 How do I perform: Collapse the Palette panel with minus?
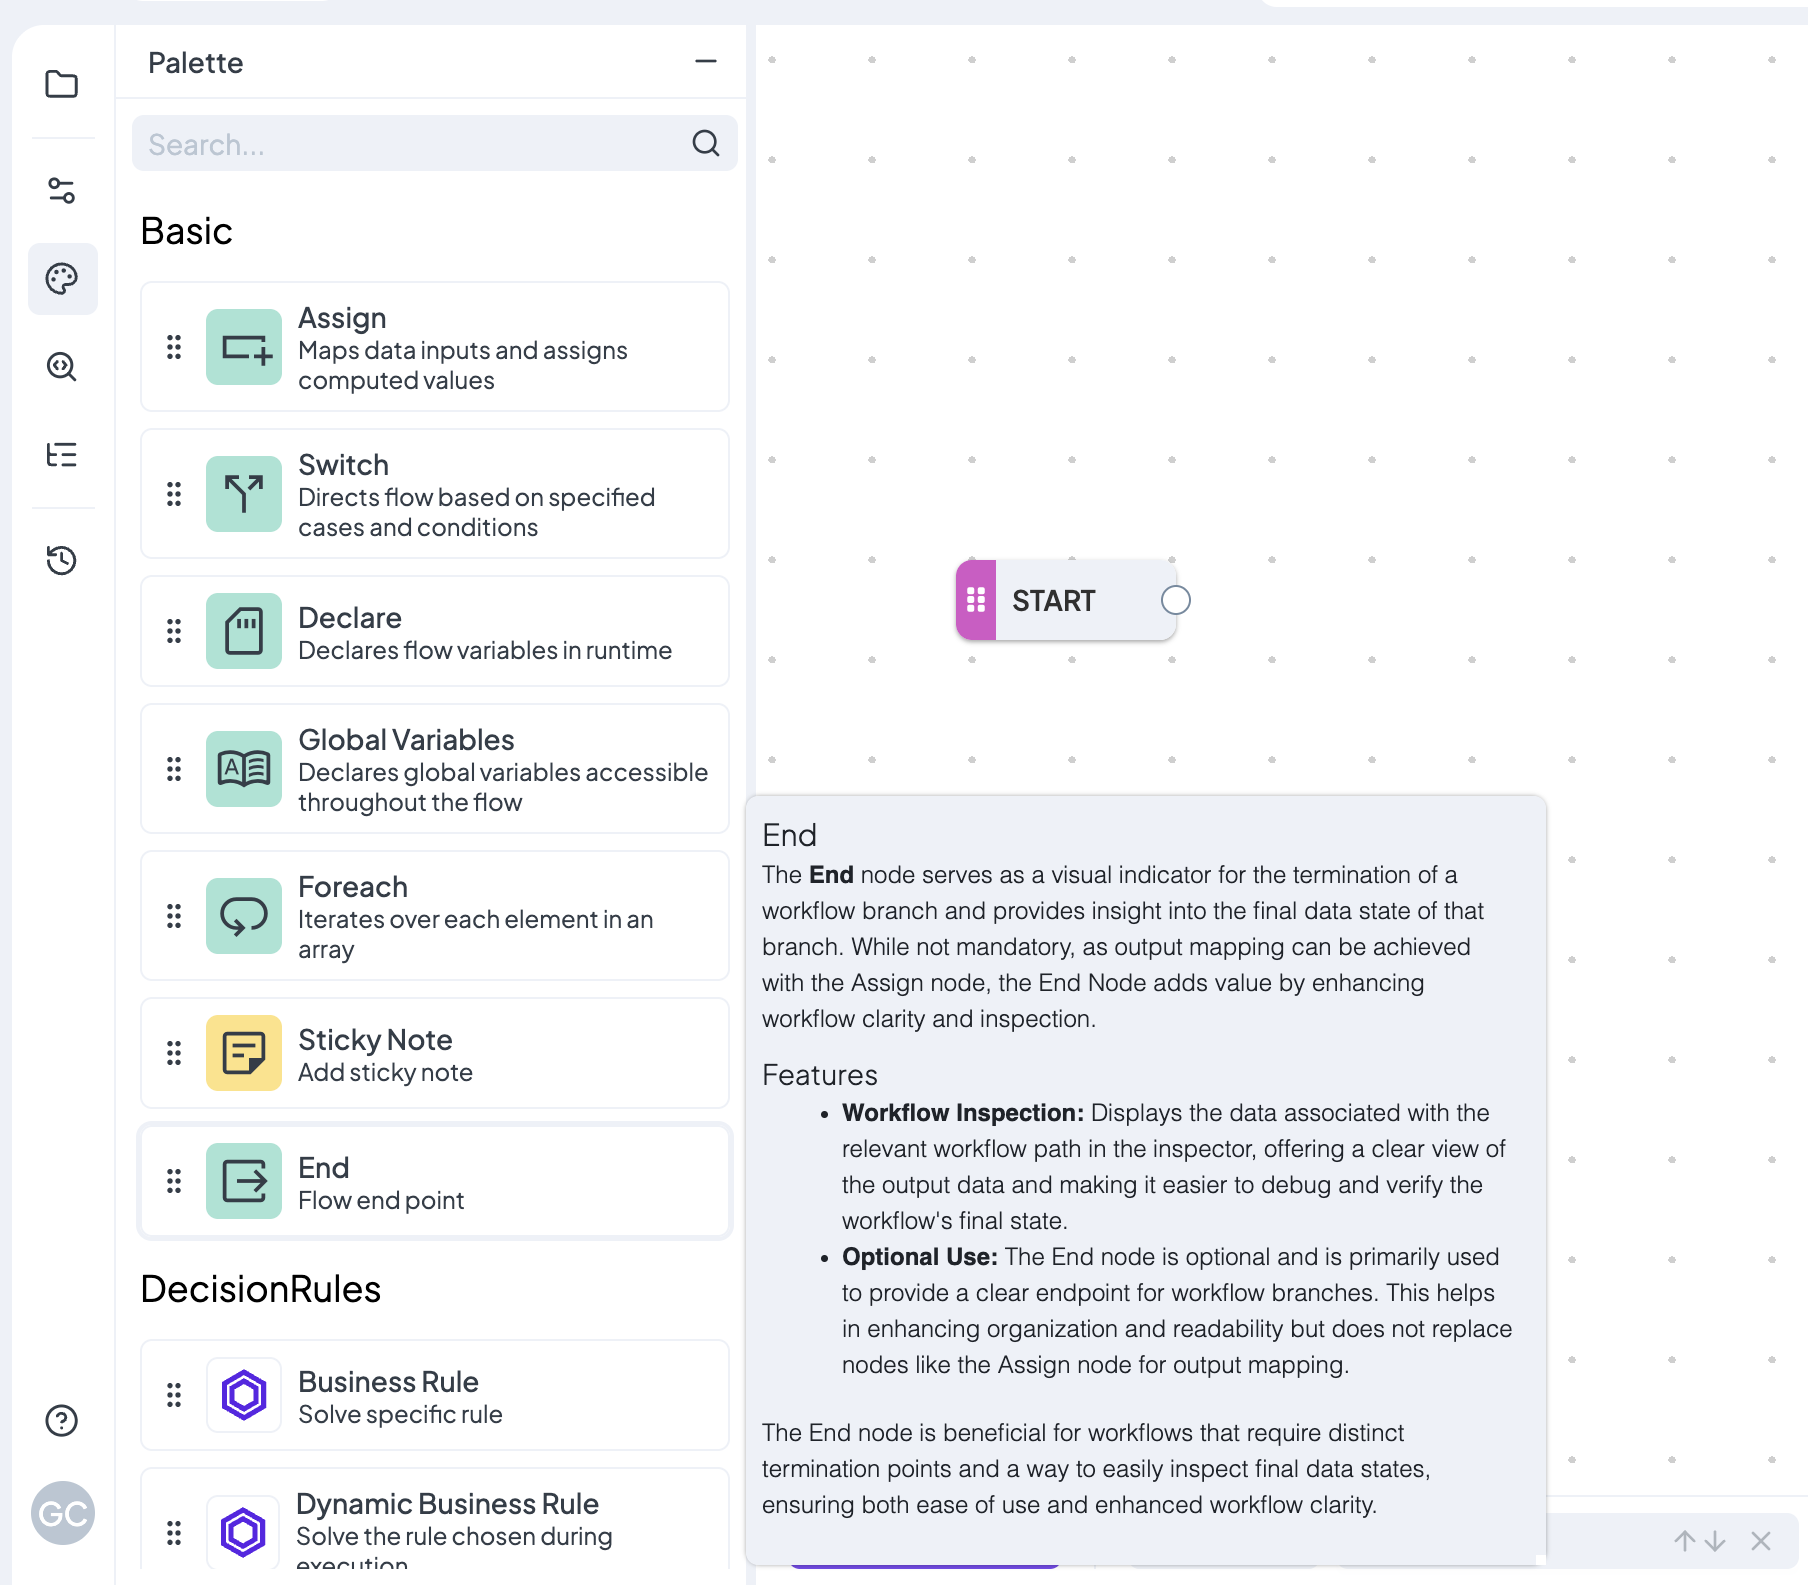[706, 62]
